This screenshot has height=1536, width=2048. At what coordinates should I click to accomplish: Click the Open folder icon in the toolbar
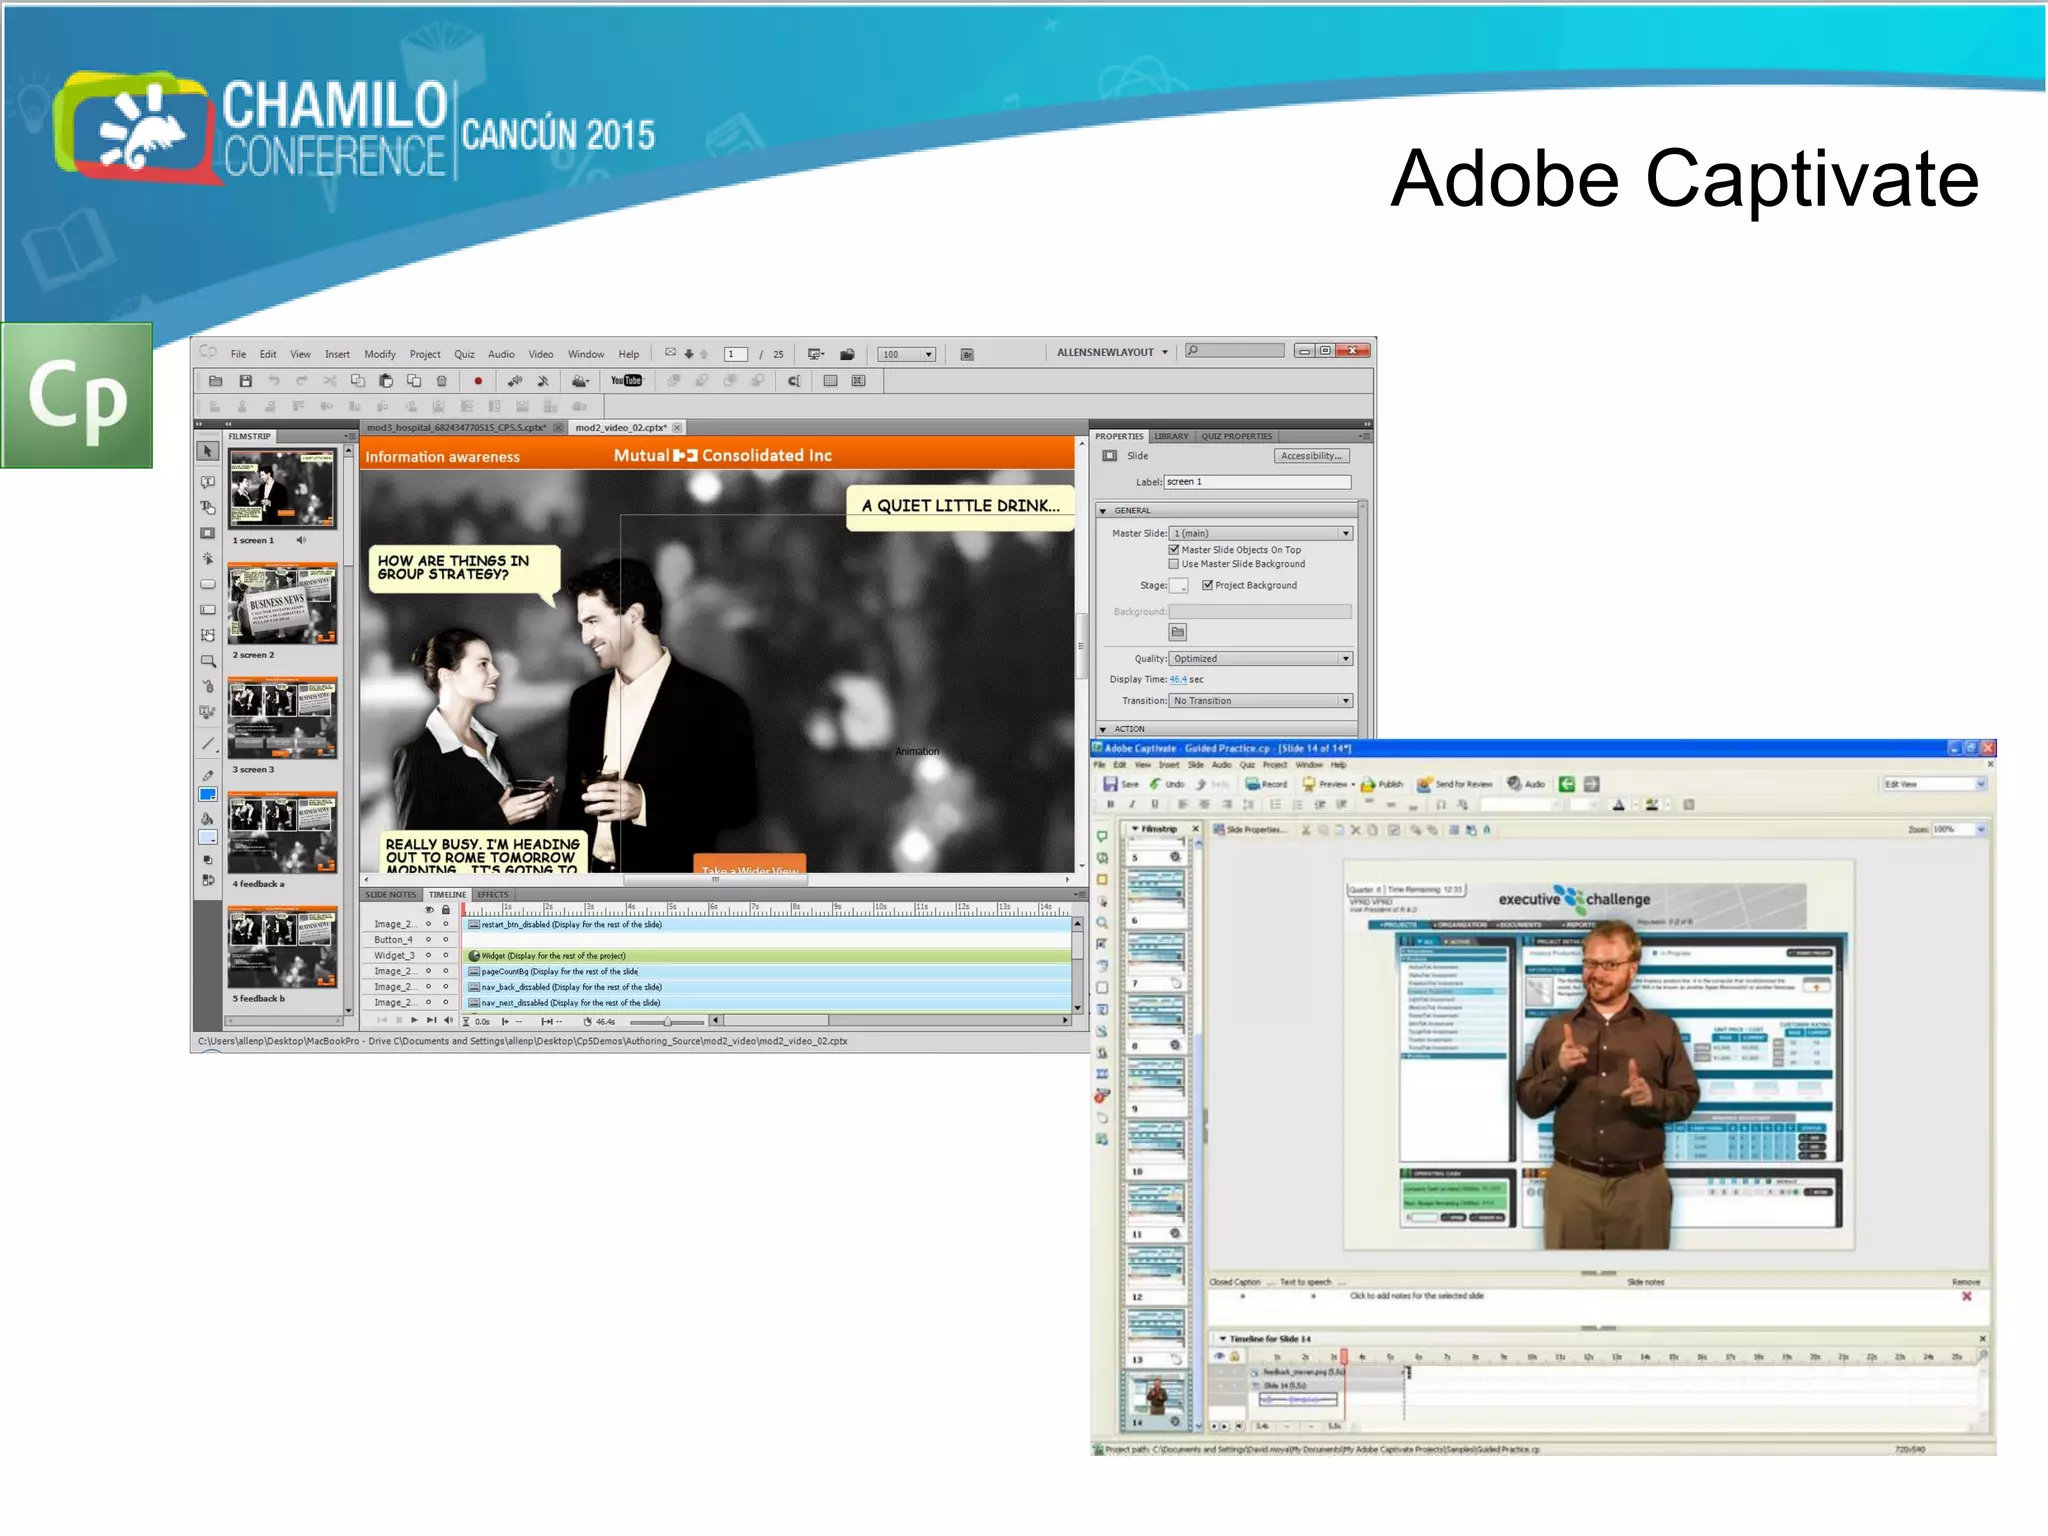[216, 381]
